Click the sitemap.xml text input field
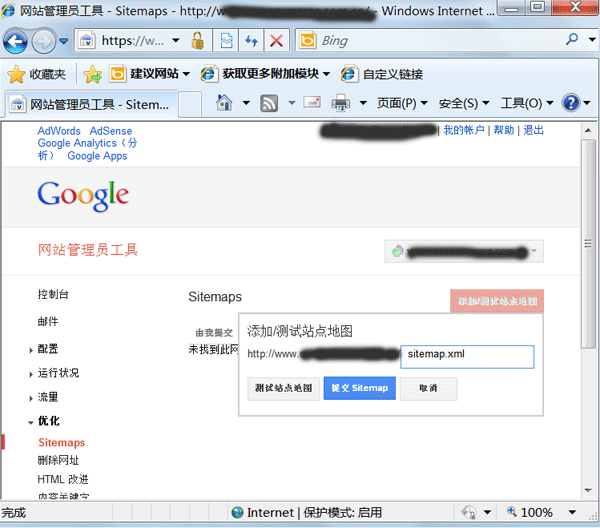 click(x=467, y=356)
